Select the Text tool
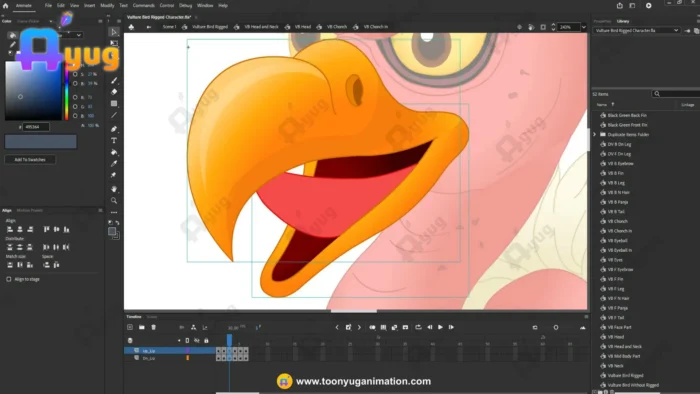Screen dimensions: 700x394 pyautogui.click(x=114, y=141)
